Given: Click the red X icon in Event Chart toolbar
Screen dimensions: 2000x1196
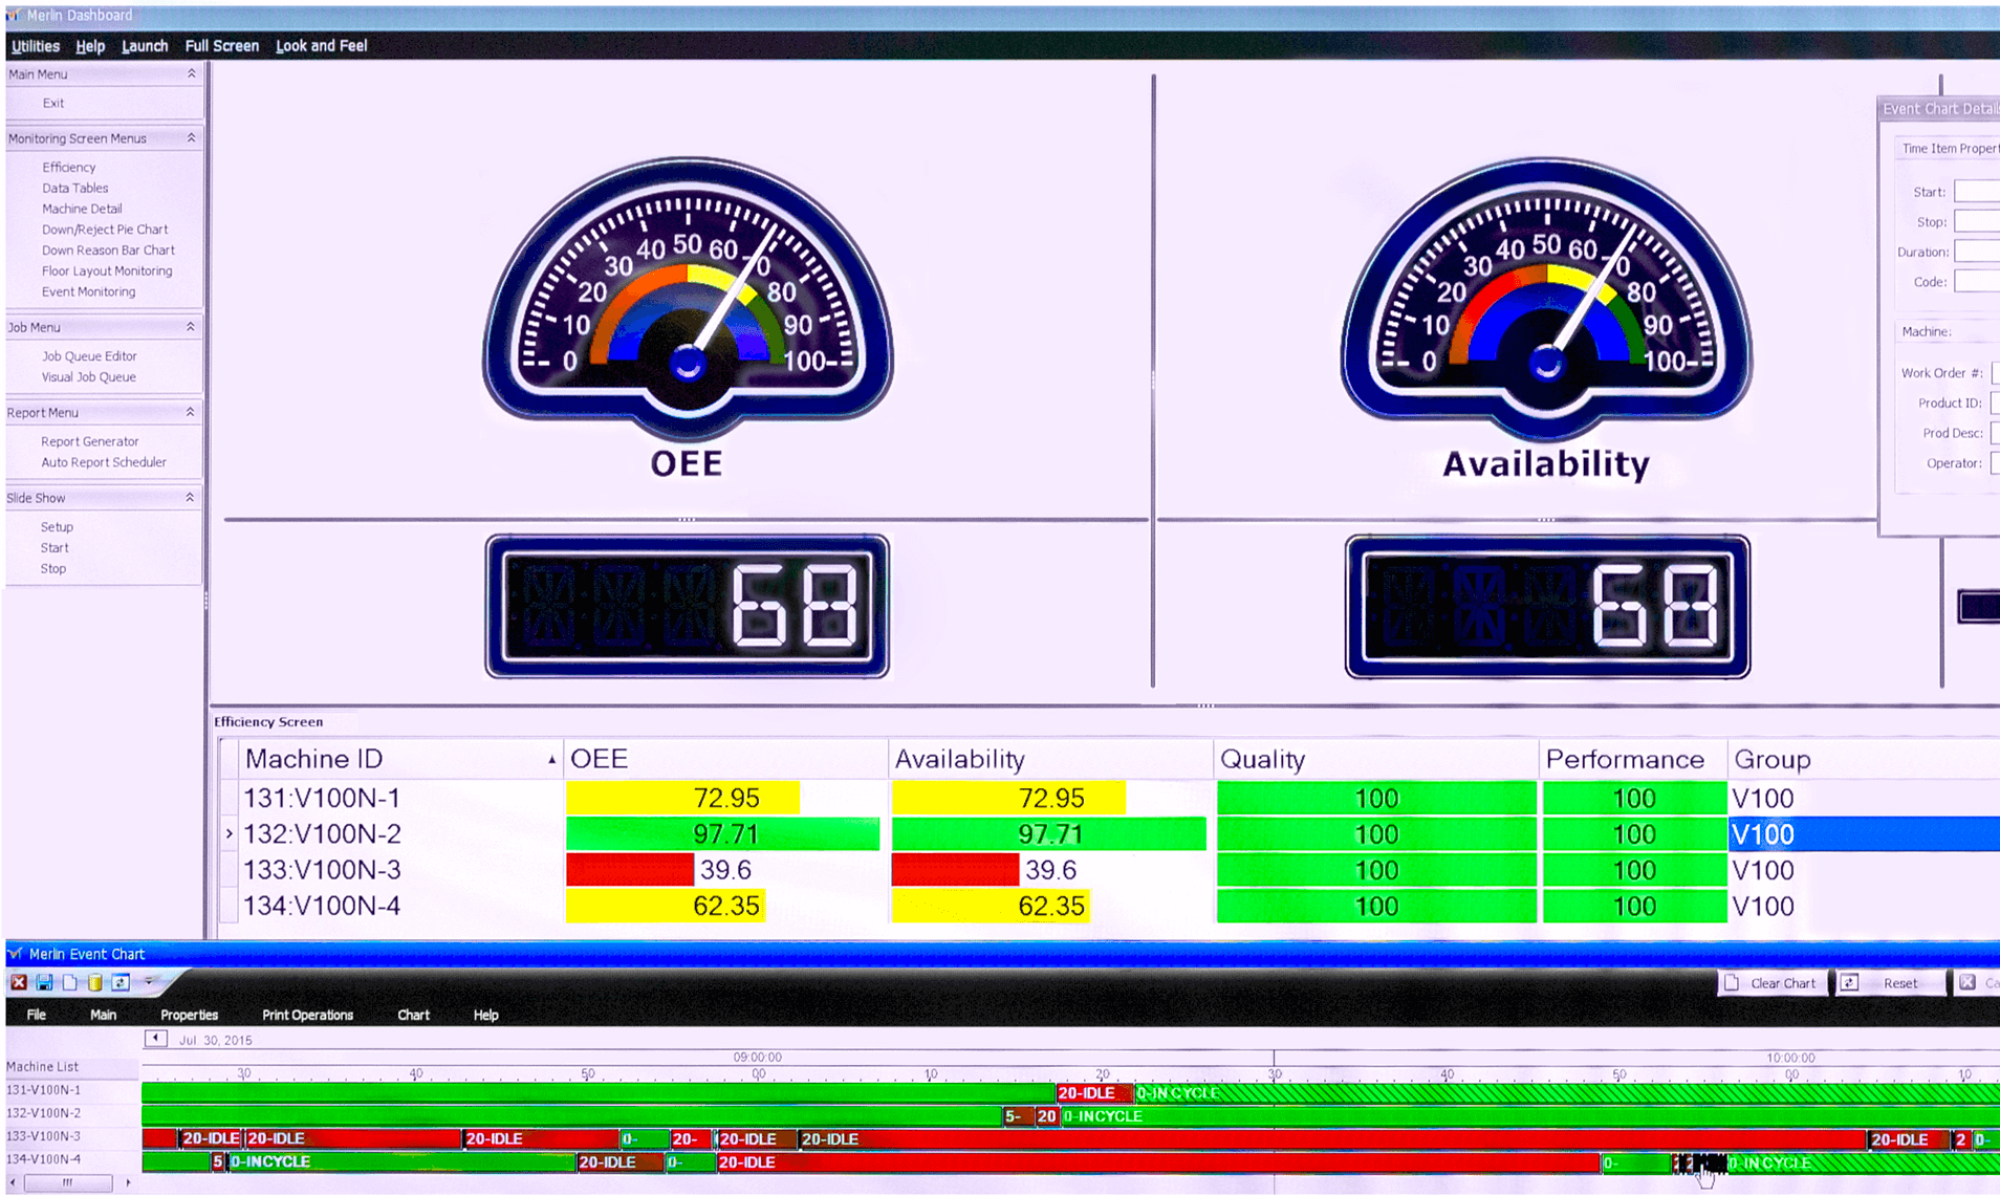Looking at the screenshot, I should click(x=18, y=983).
